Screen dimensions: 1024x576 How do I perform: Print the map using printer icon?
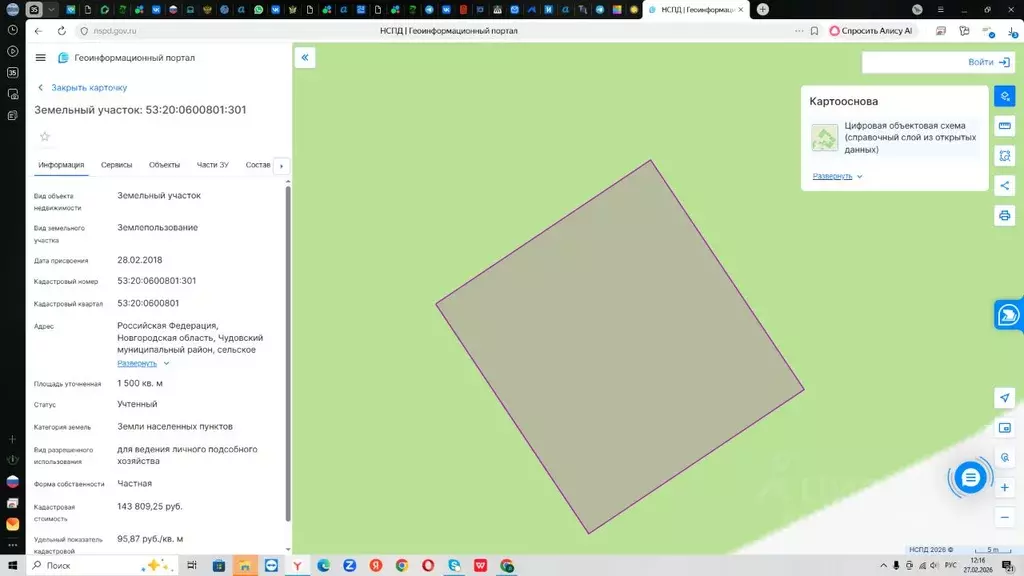point(1005,215)
